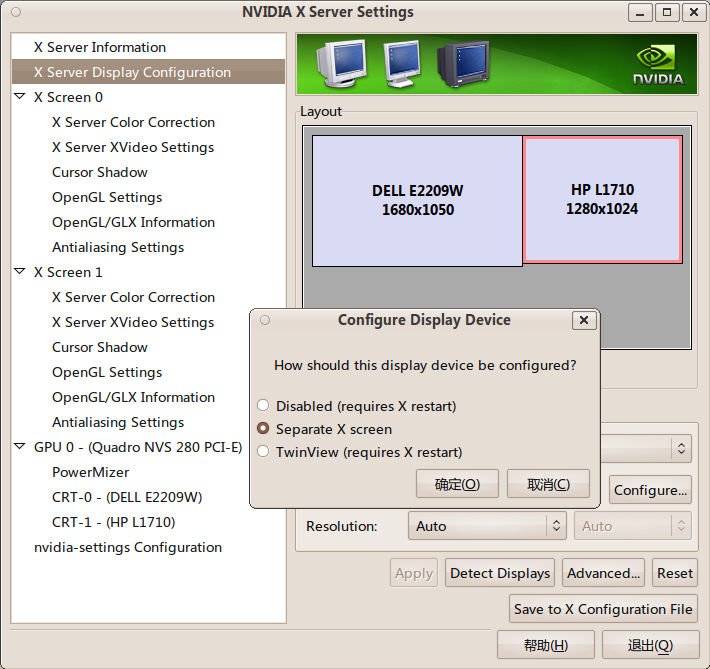Open OpenGL Settings under X Screen 1
This screenshot has width=710, height=669.
coord(107,372)
